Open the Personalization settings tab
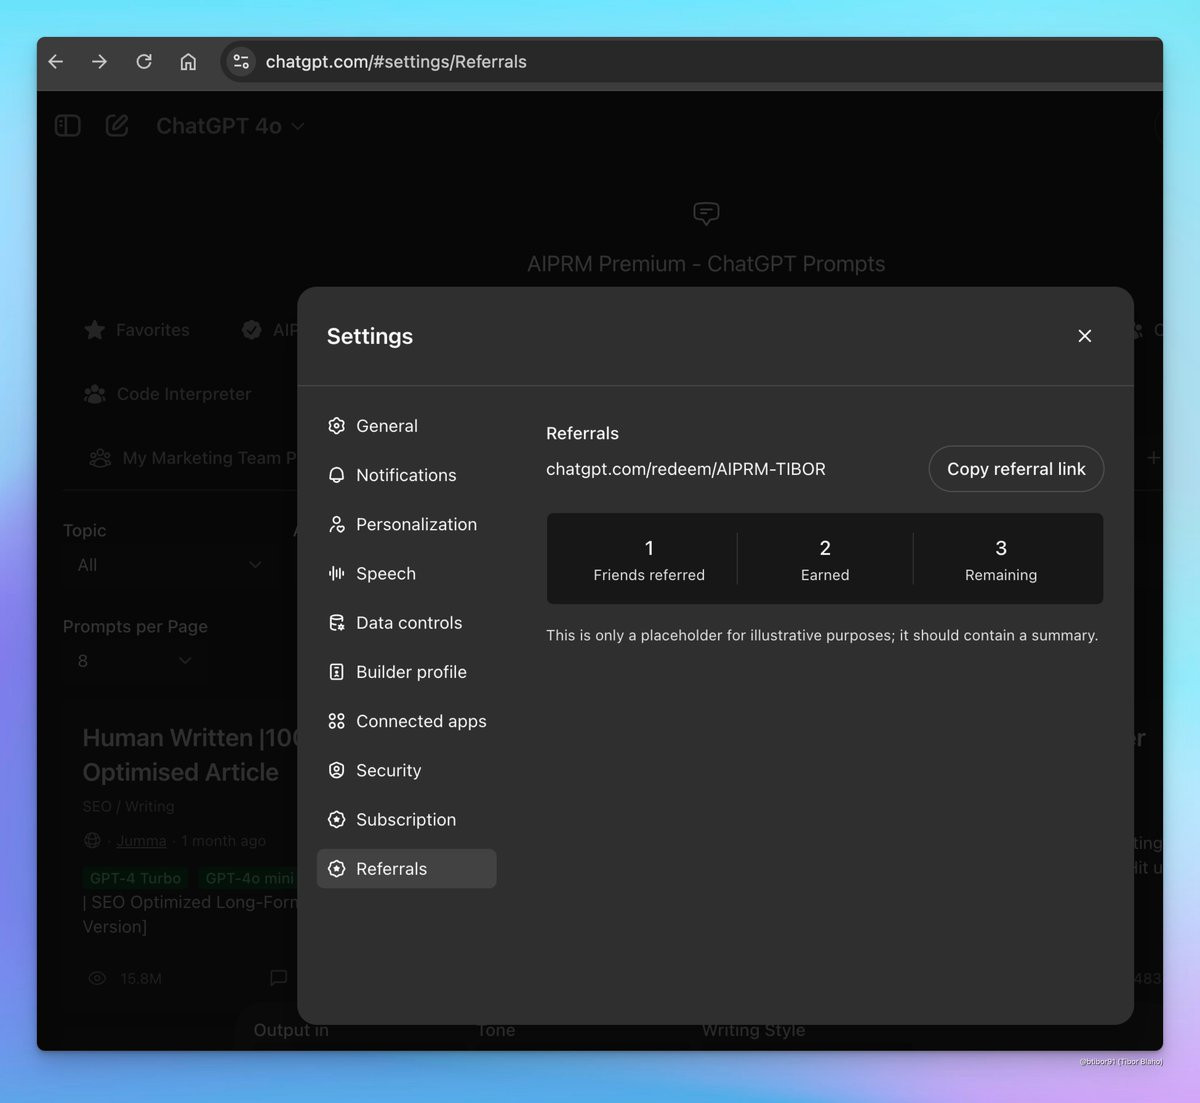Viewport: 1200px width, 1103px height. coord(407,524)
